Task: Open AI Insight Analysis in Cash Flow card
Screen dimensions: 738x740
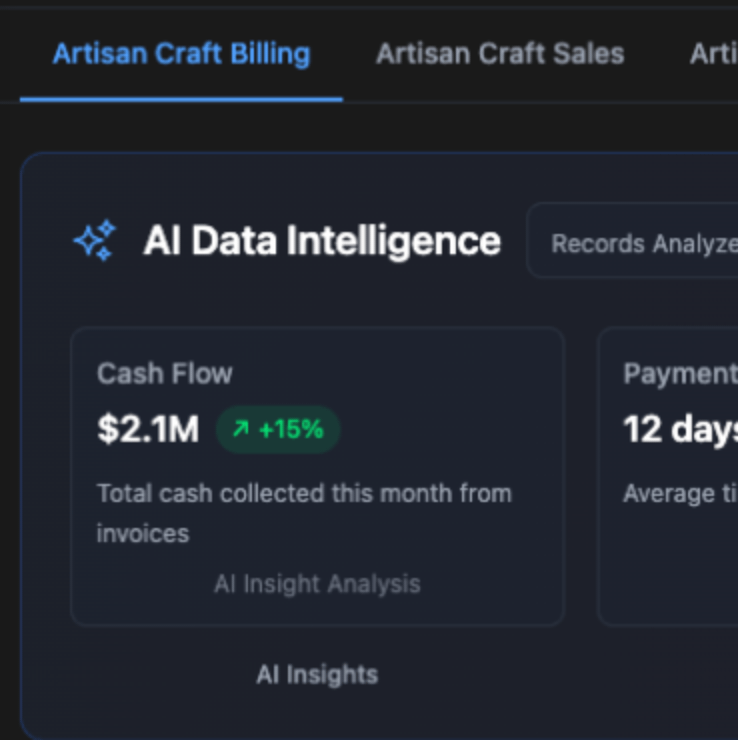Action: click(x=317, y=584)
